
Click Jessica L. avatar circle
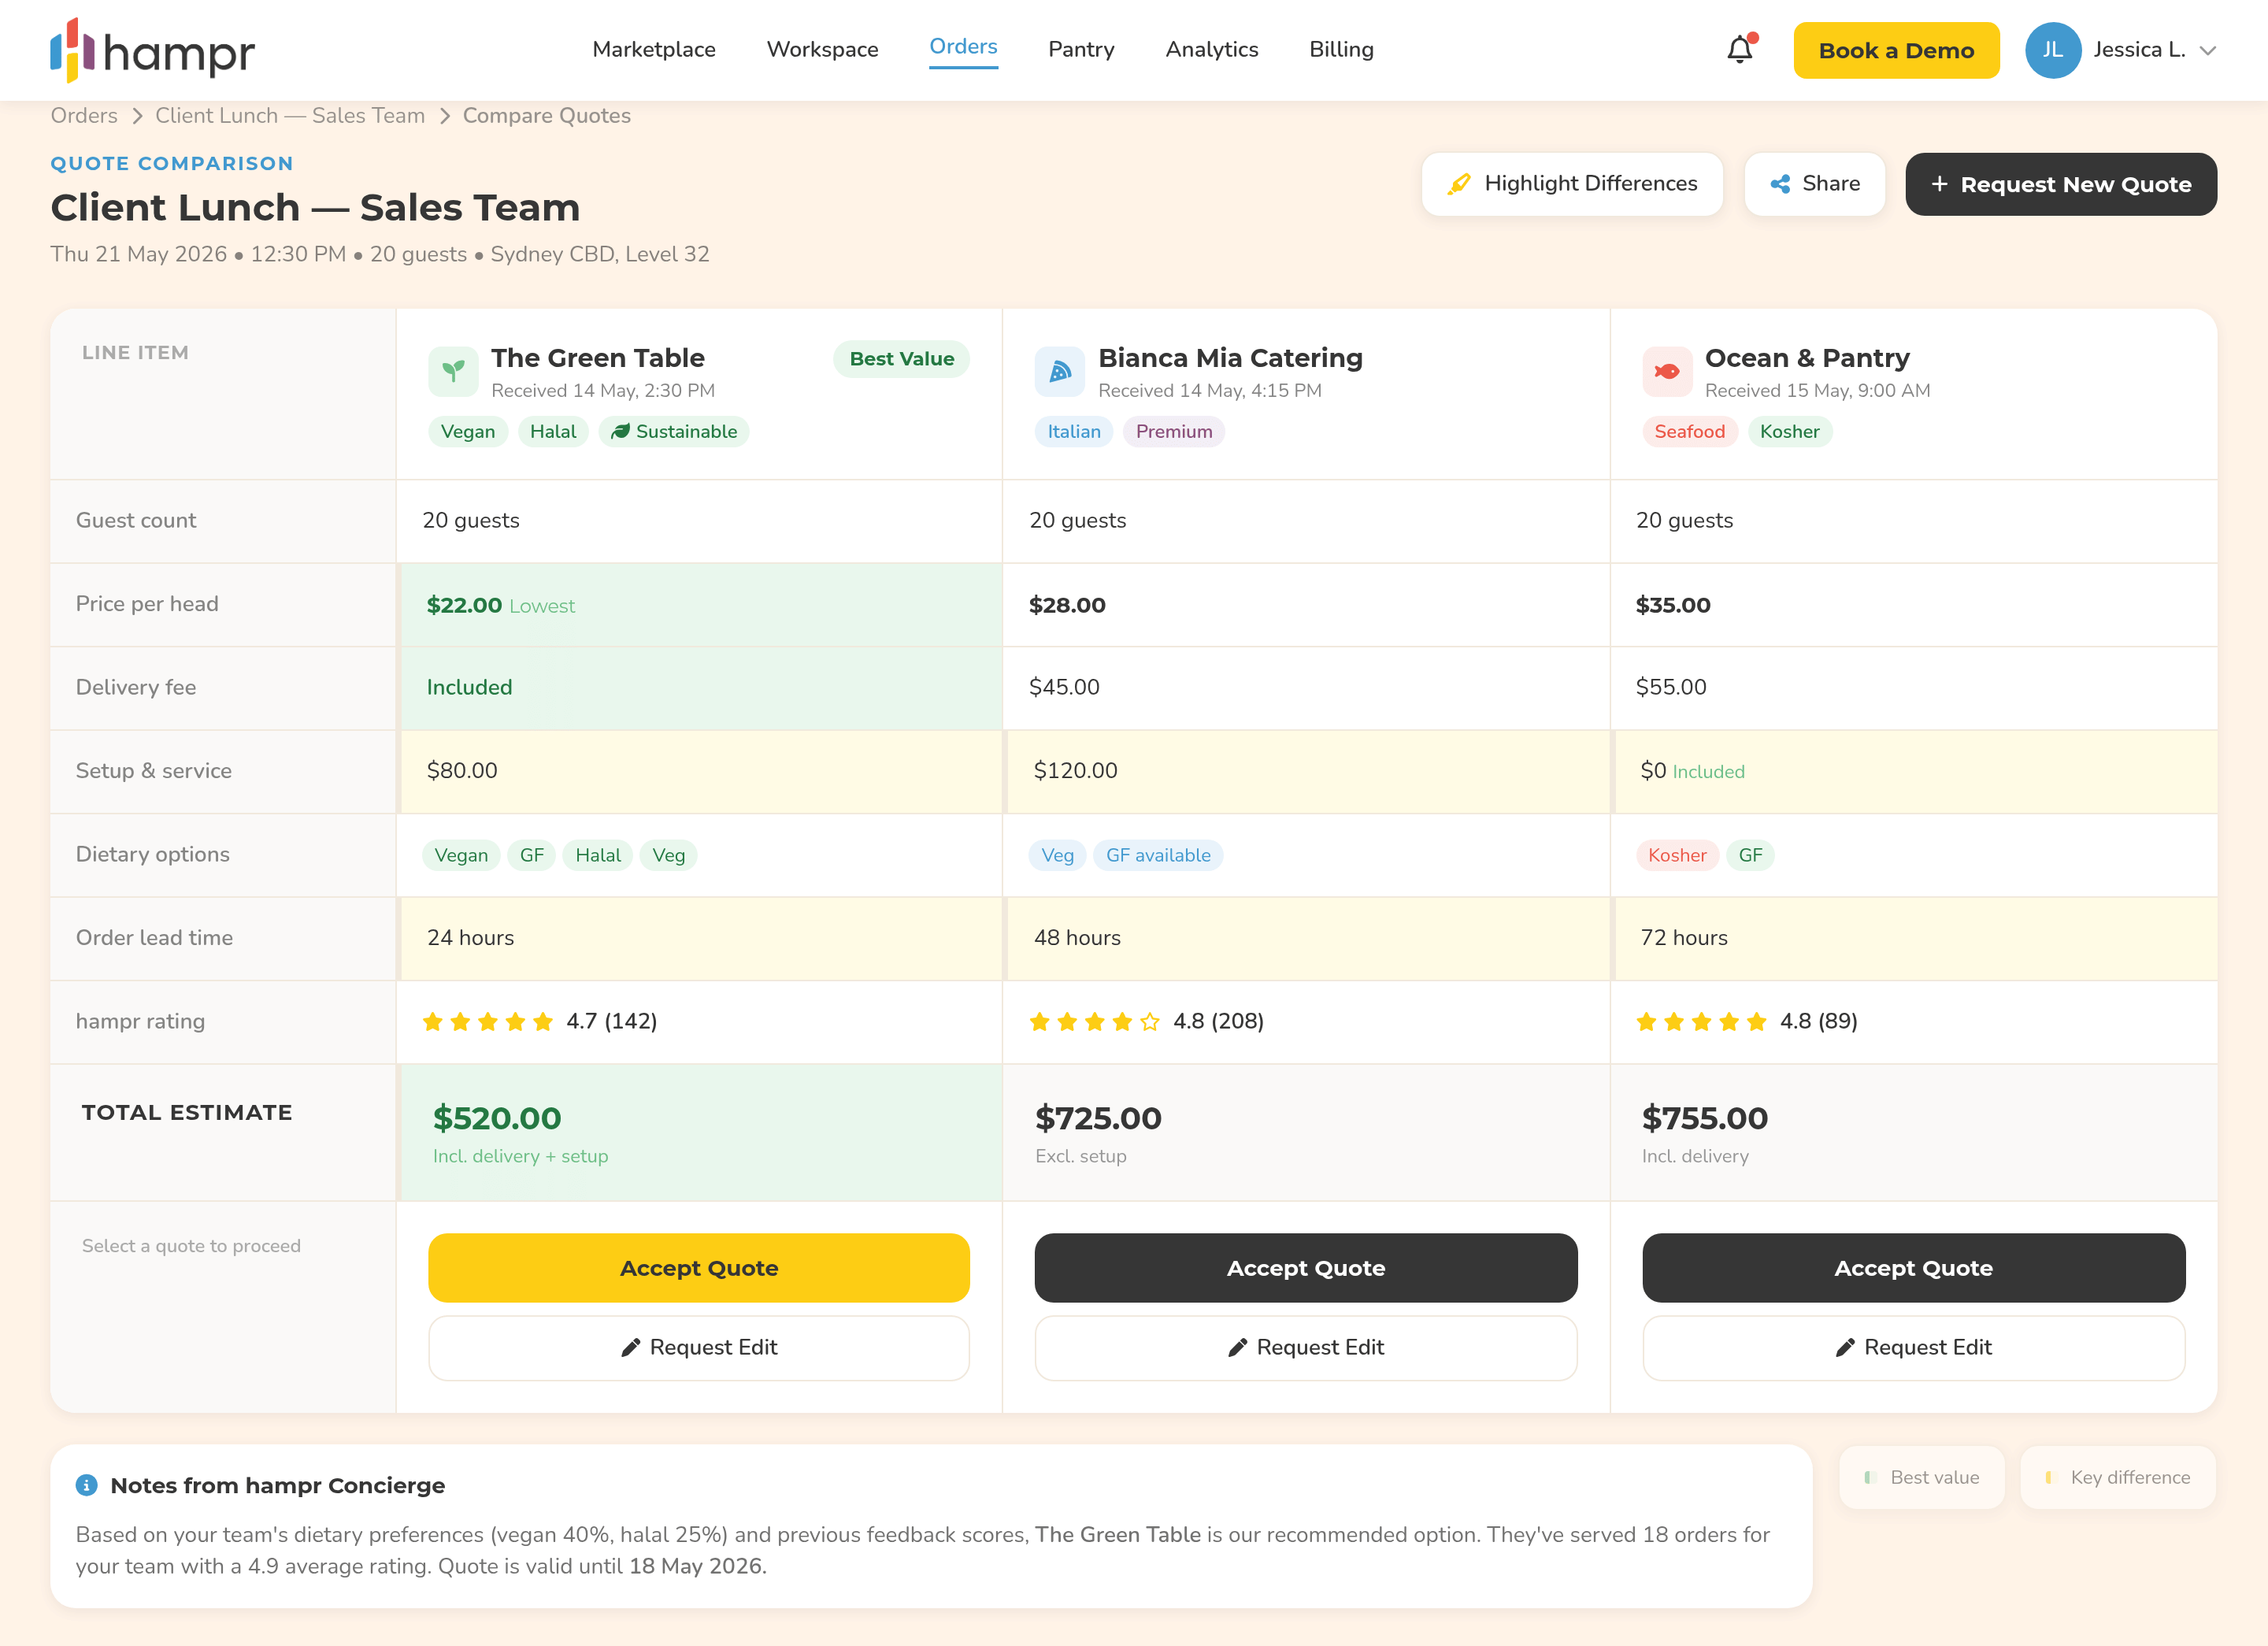[2052, 50]
